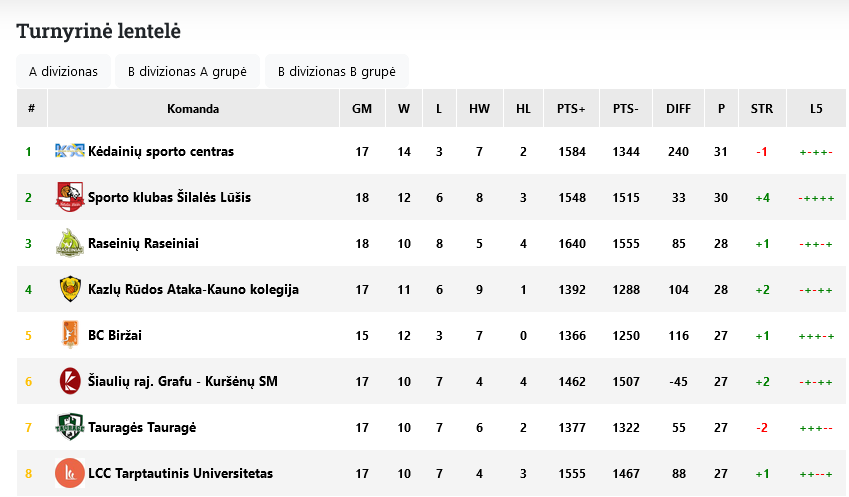Click the STR column header
This screenshot has height=497, width=849.
pyautogui.click(x=762, y=108)
